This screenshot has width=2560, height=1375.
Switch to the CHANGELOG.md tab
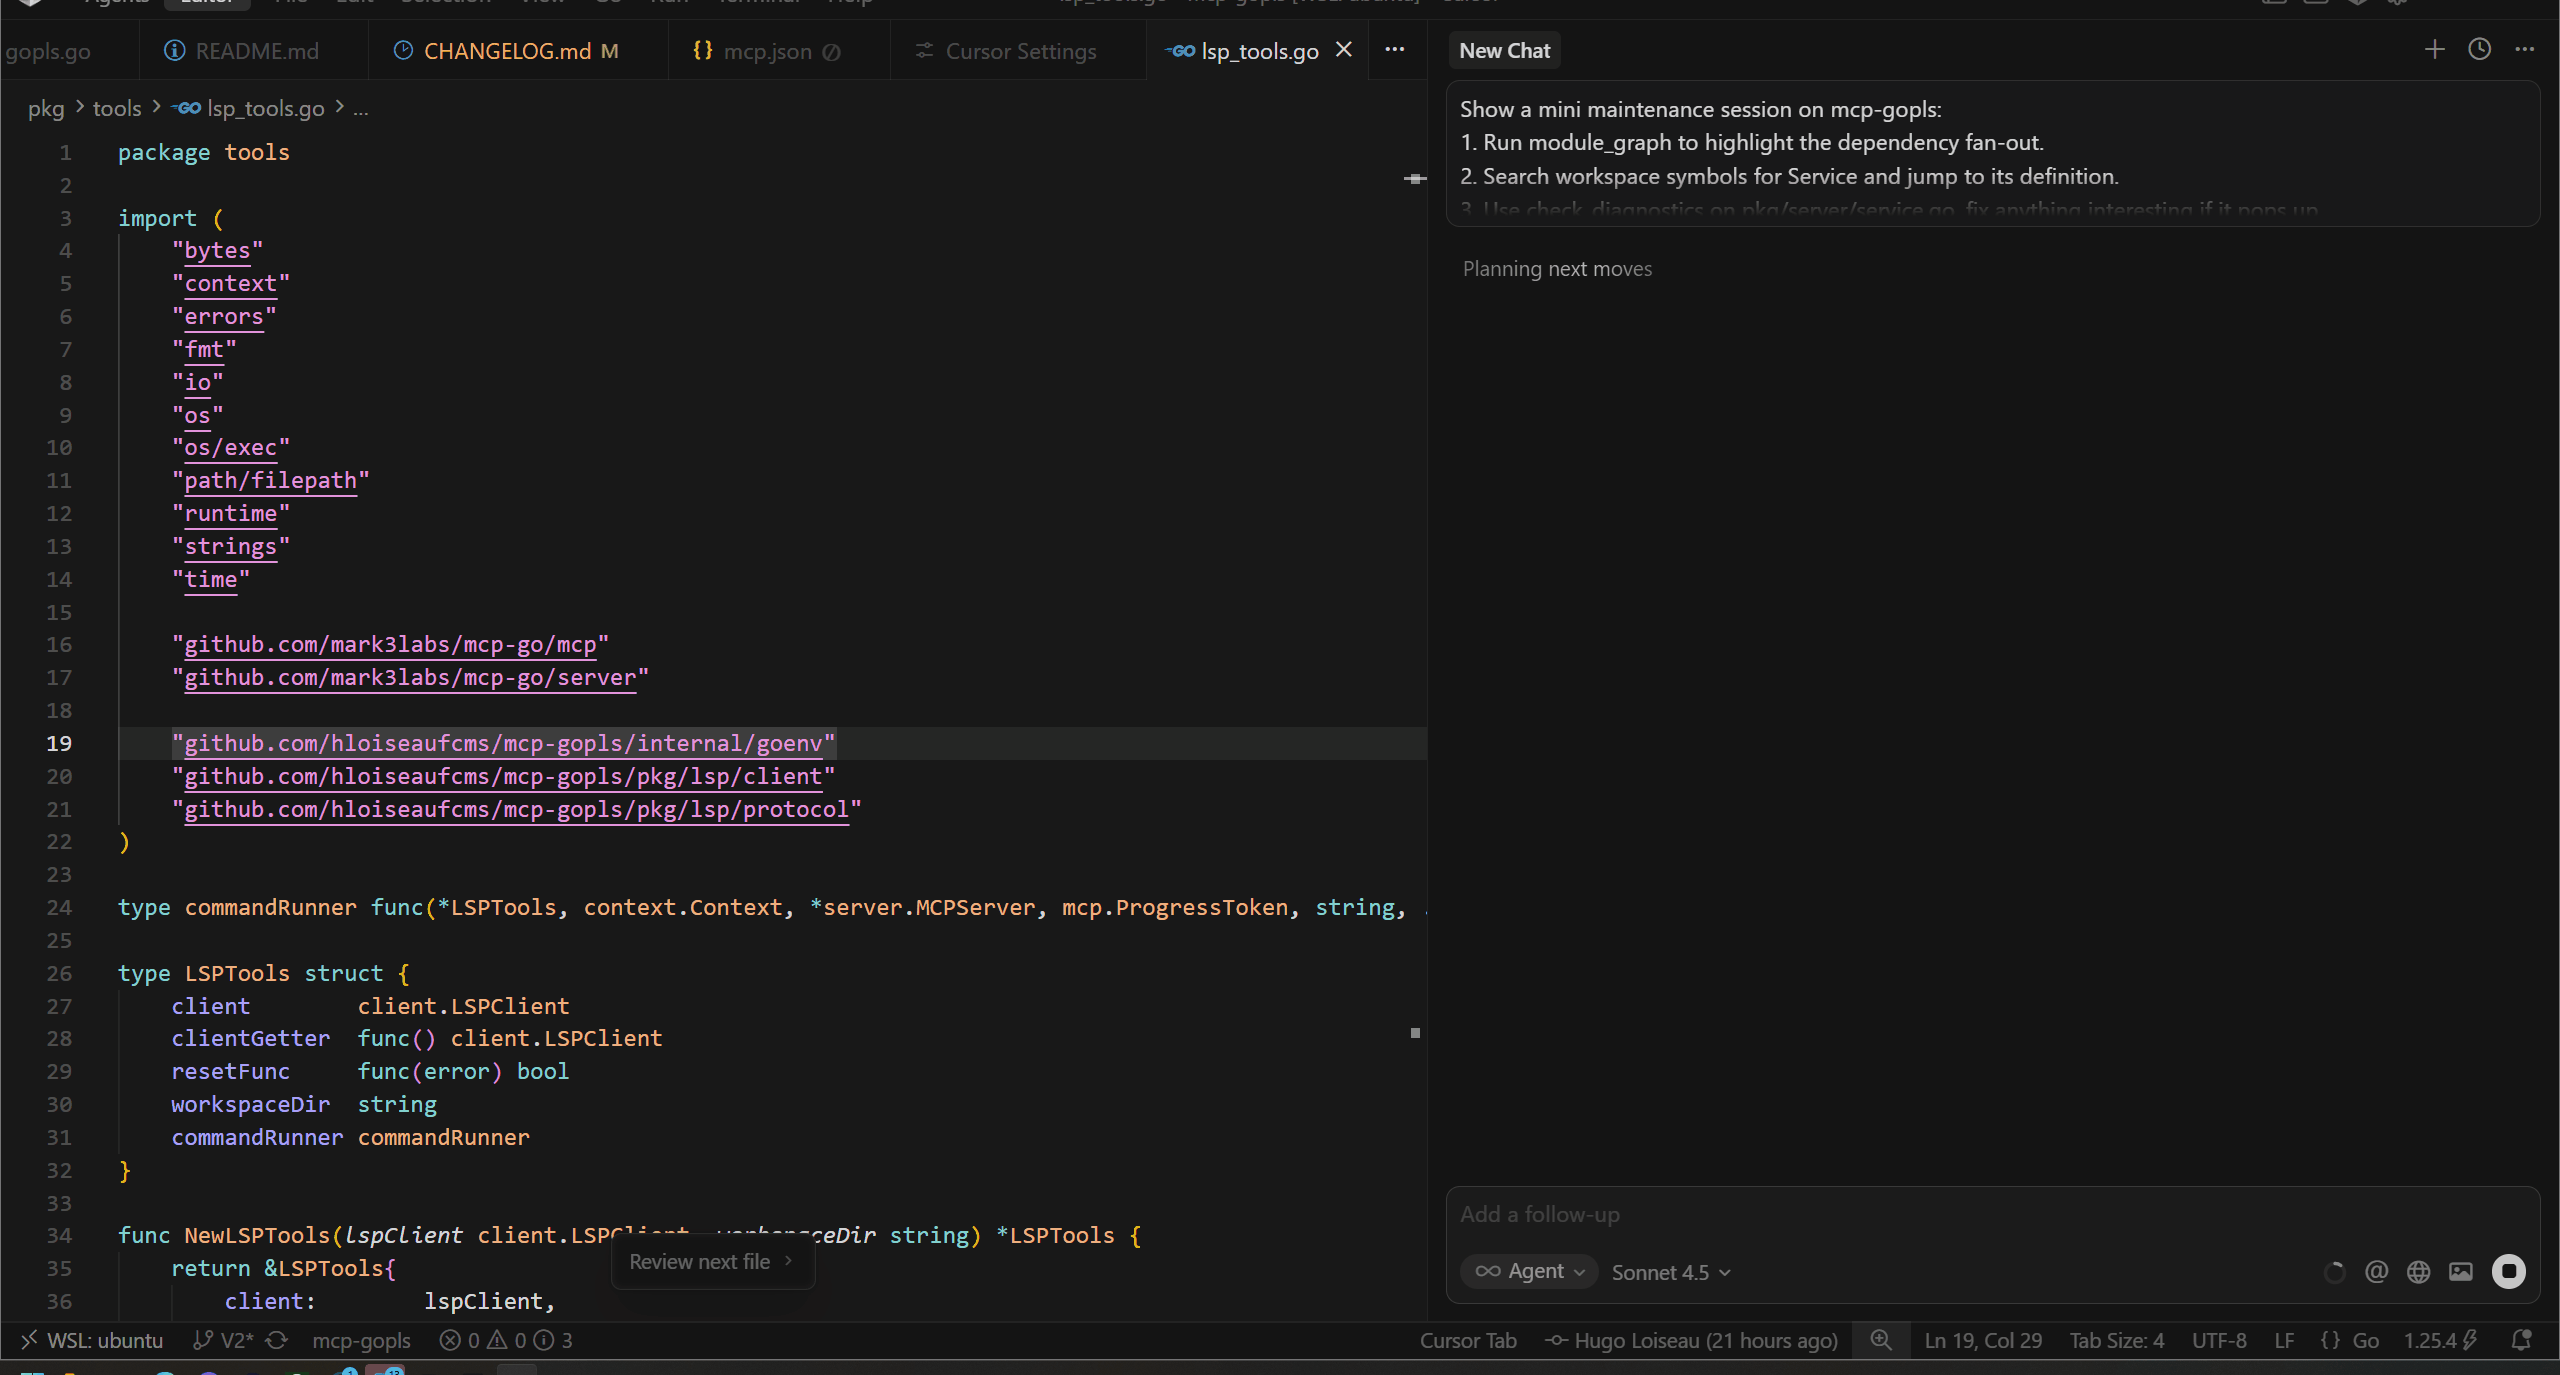[507, 51]
